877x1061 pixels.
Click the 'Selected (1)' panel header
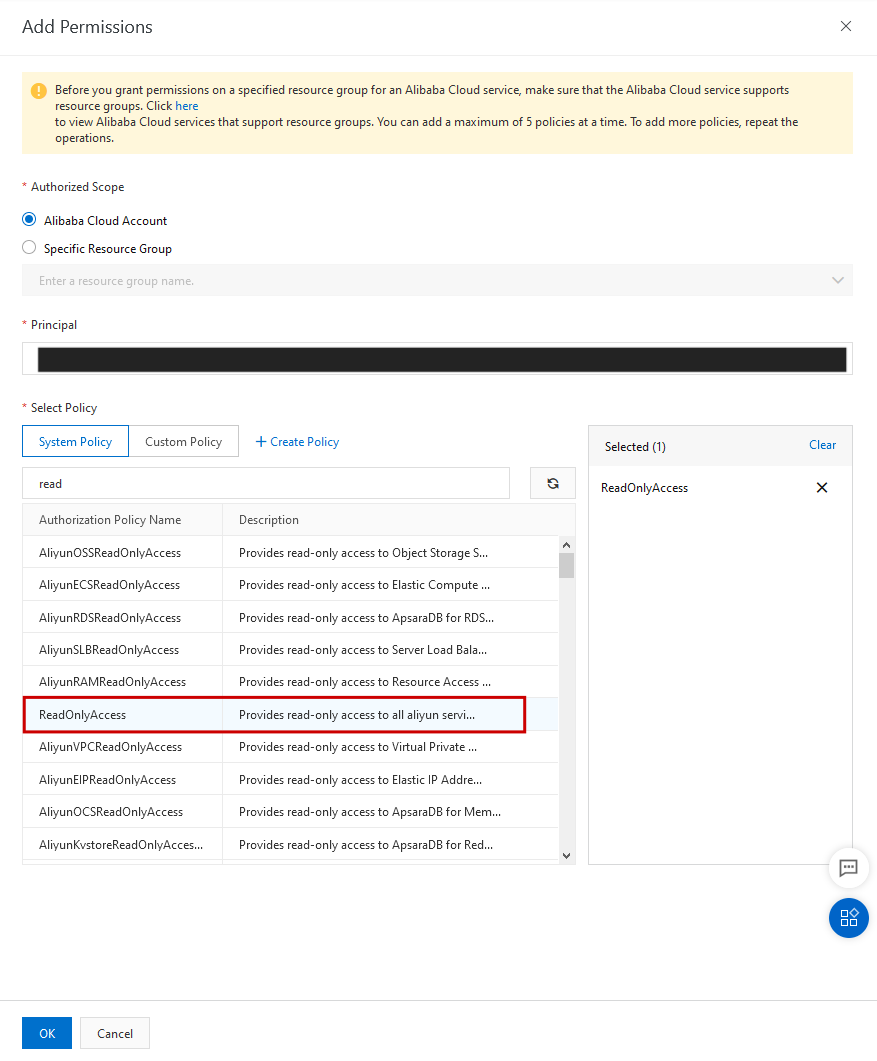(x=635, y=446)
